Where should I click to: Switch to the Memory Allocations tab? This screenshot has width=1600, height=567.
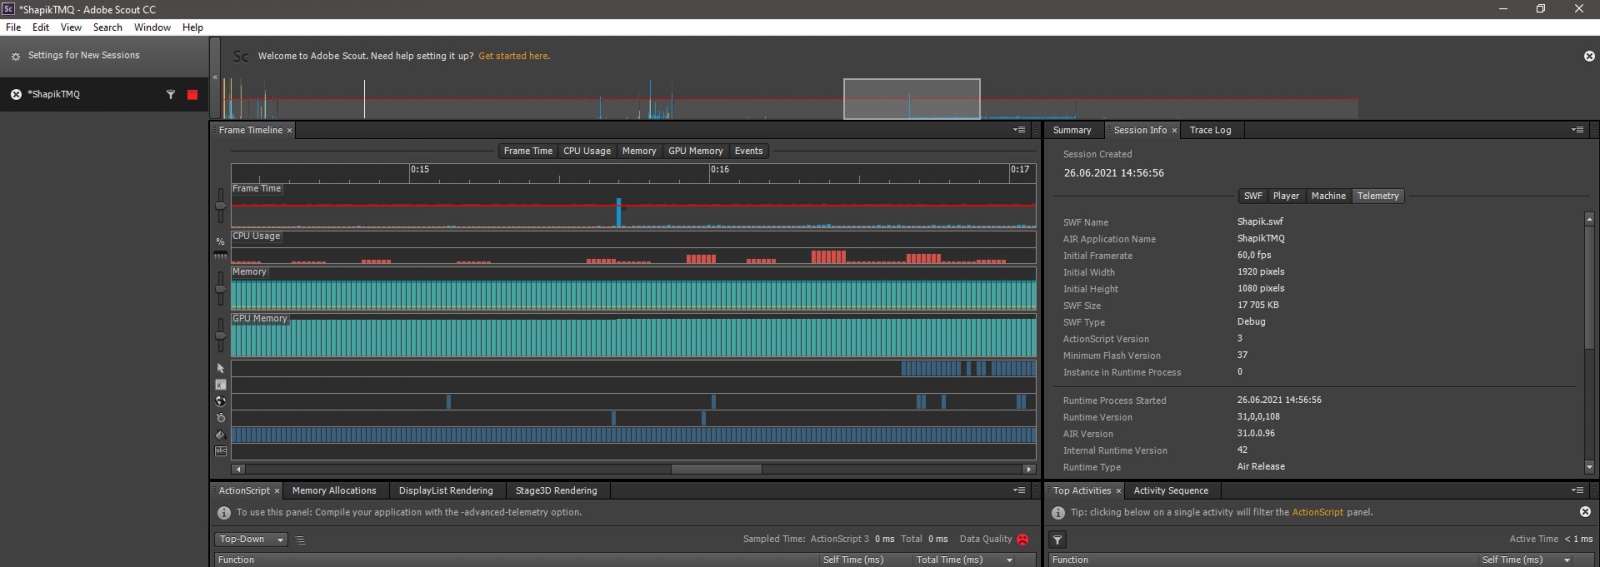(x=334, y=491)
